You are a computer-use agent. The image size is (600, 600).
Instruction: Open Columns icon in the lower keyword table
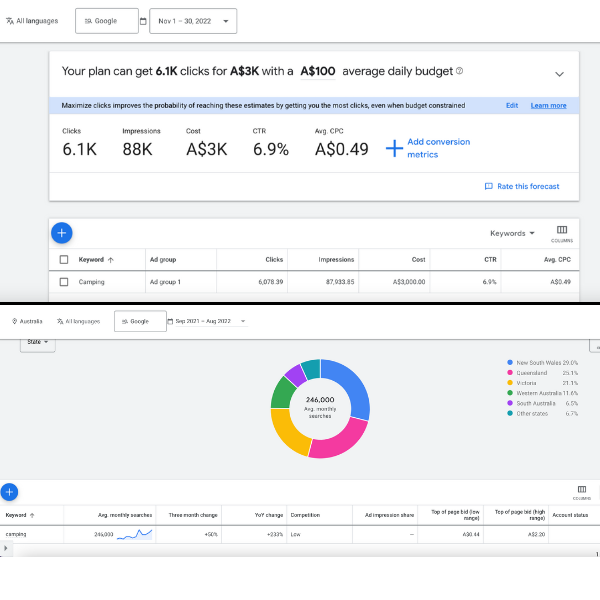(581, 491)
